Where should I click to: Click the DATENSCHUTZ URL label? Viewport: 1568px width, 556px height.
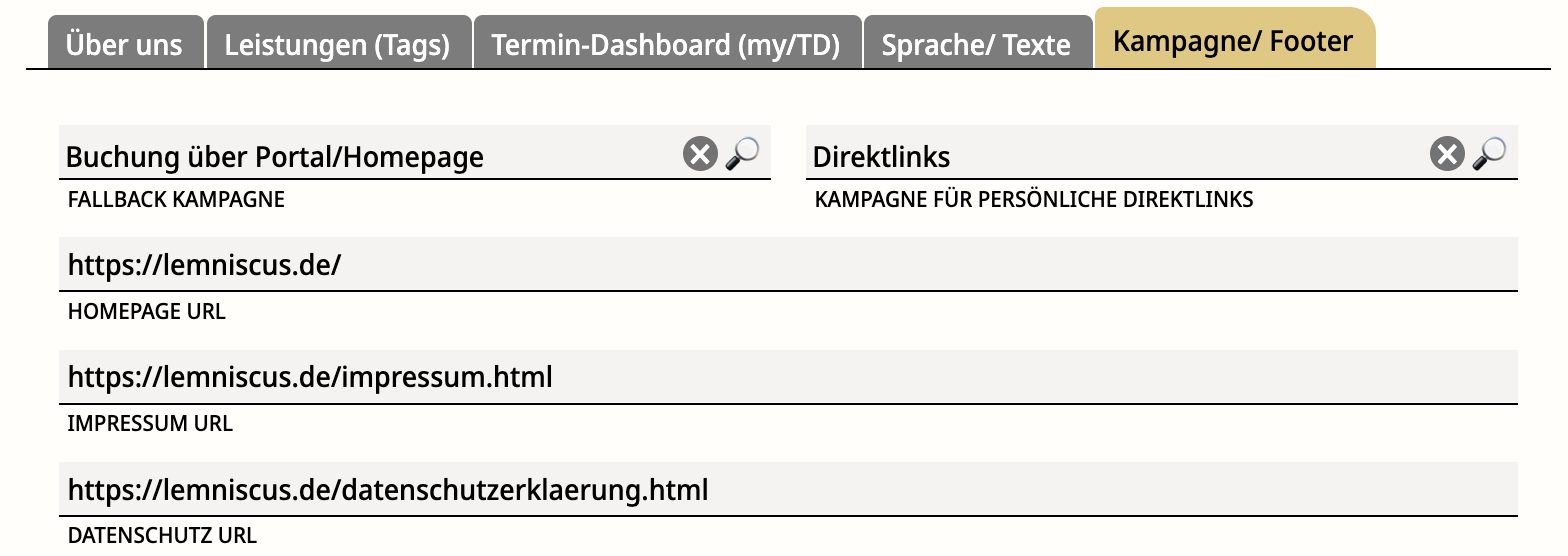click(x=162, y=535)
